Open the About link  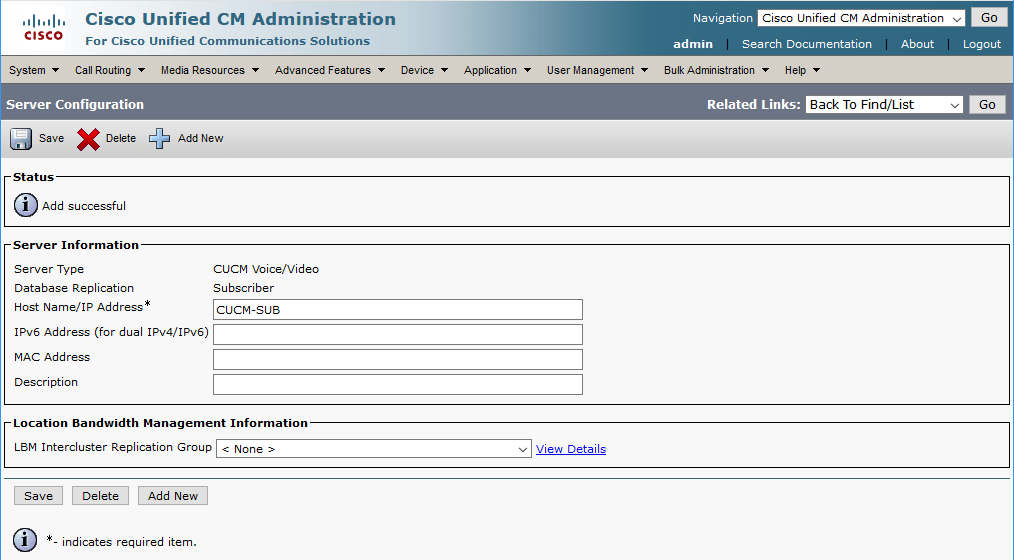917,44
